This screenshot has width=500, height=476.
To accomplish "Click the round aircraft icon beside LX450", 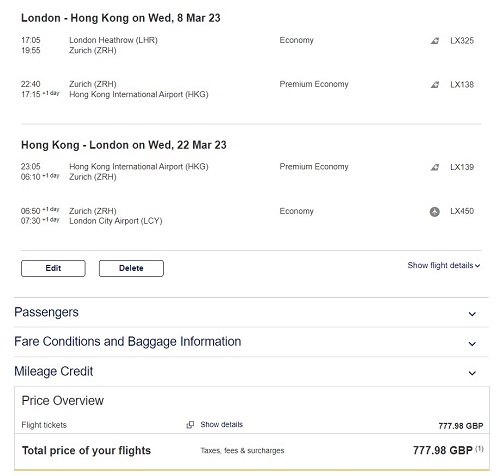I will click(x=435, y=212).
